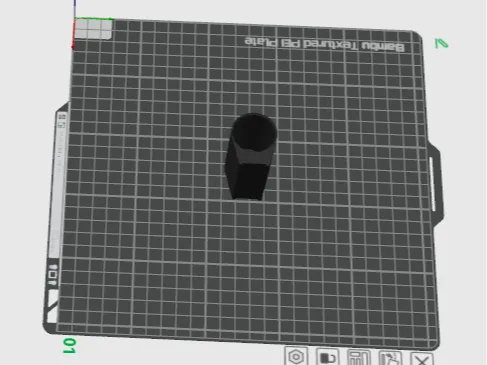Screen dimensions: 487x365
Task: Edit plate name with green pencil icon
Action: [x=442, y=44]
